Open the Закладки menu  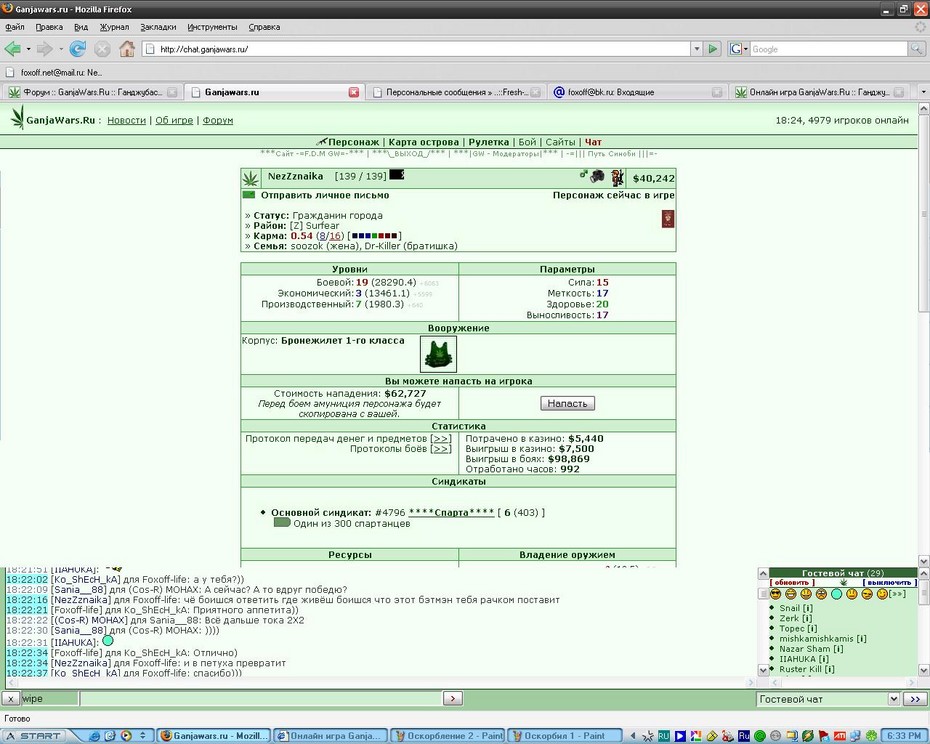click(158, 27)
